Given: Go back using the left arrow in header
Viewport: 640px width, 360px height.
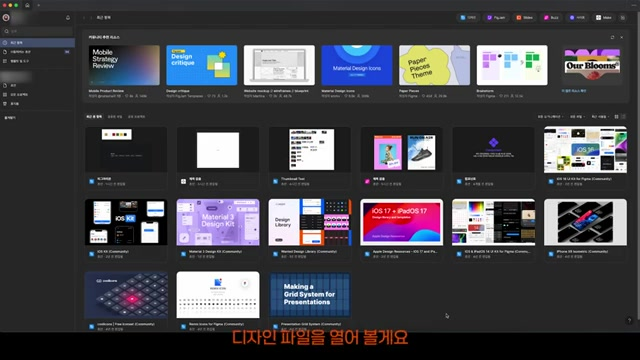Looking at the screenshot, I should point(84,18).
